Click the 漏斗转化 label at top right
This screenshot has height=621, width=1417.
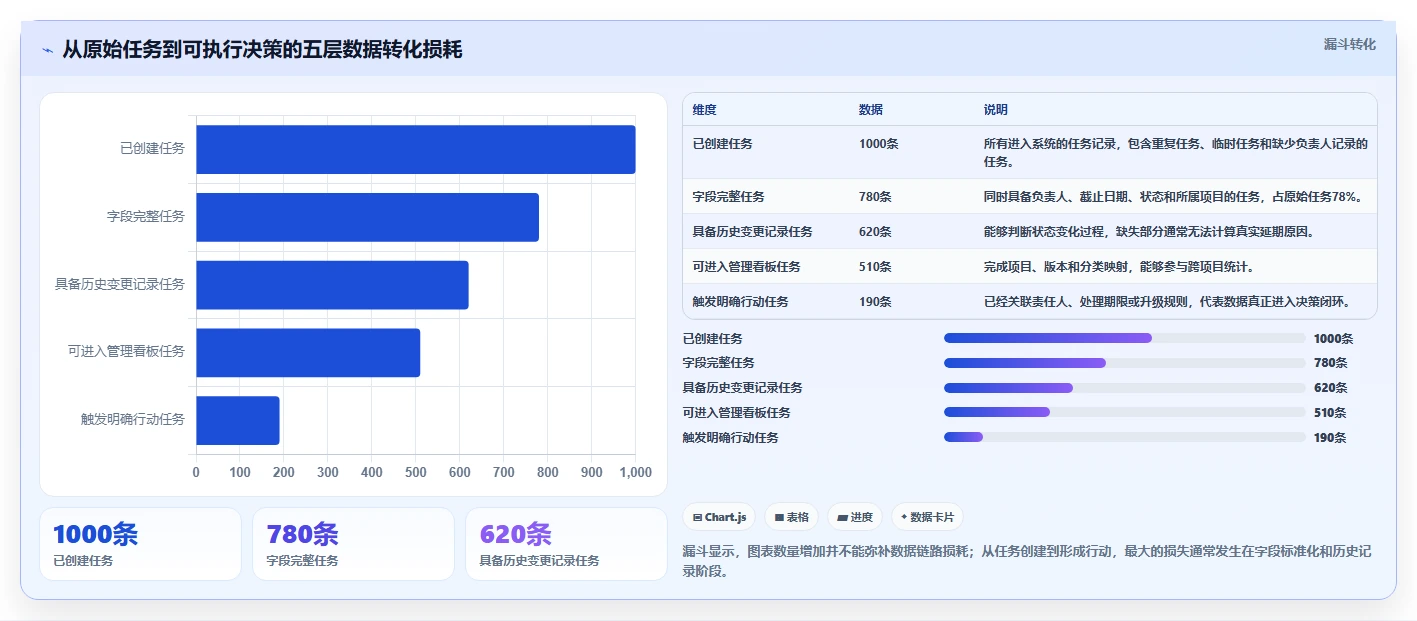1349,44
